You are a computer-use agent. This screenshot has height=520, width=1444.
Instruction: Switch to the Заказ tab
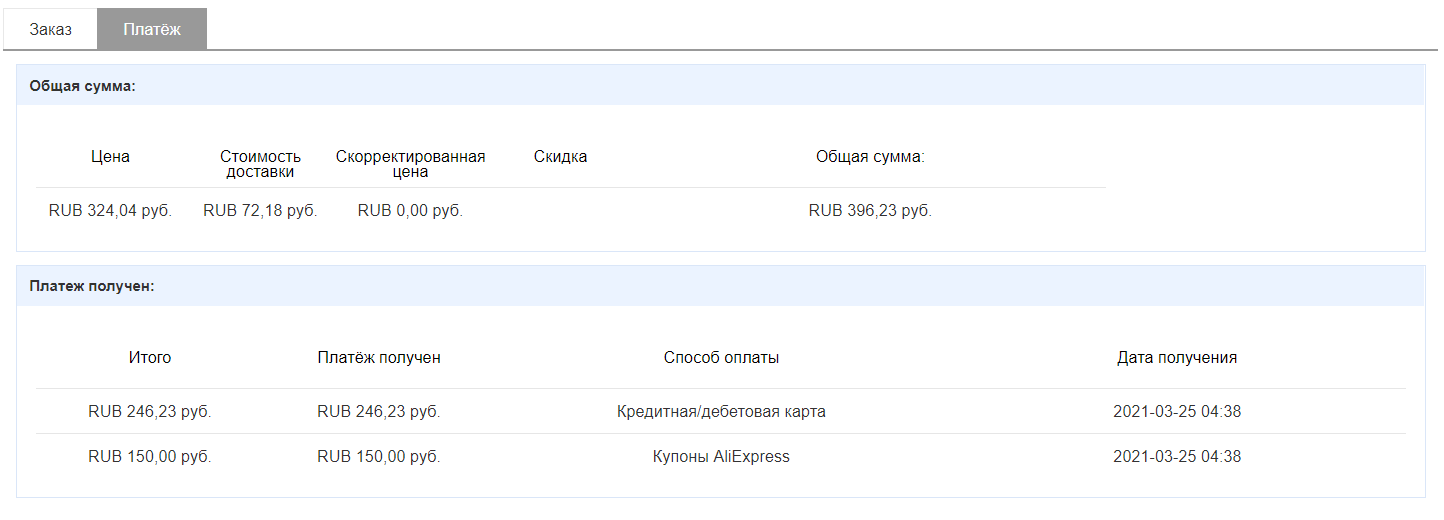[50, 29]
